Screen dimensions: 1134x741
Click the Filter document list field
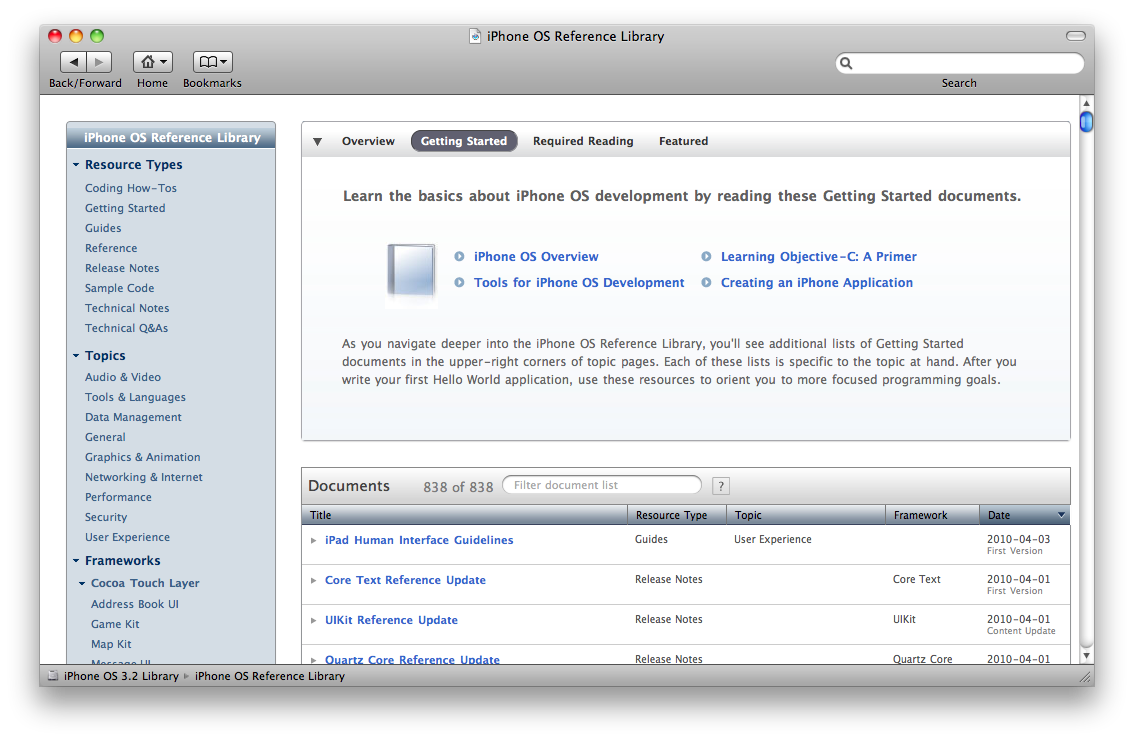[602, 485]
